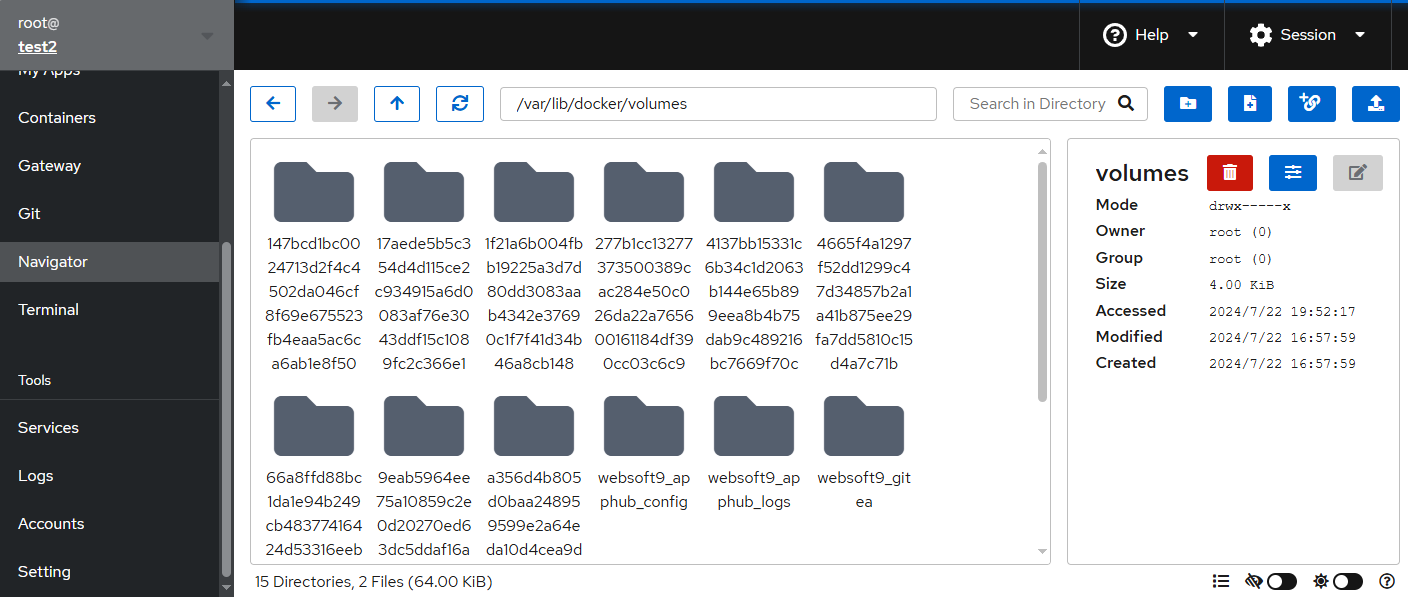Image resolution: width=1408 pixels, height=597 pixels.
Task: Refresh the current directory listing
Action: click(460, 104)
